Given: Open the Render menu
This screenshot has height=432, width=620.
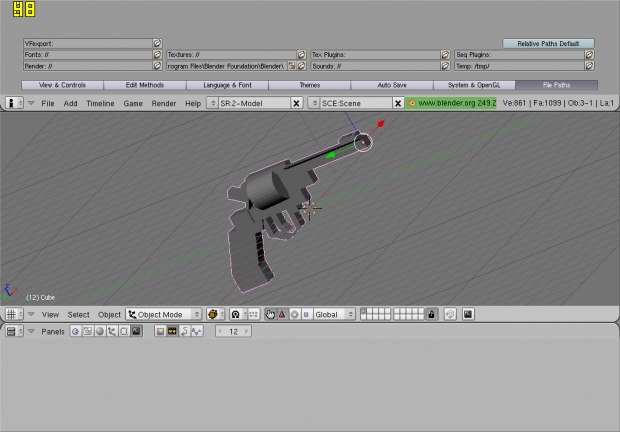Looking at the screenshot, I should (164, 103).
